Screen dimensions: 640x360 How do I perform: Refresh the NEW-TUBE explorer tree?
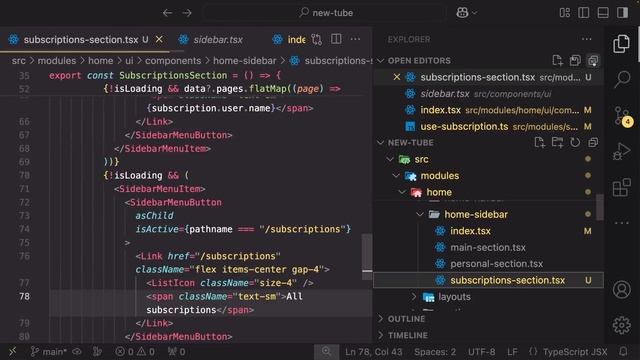coord(575,142)
